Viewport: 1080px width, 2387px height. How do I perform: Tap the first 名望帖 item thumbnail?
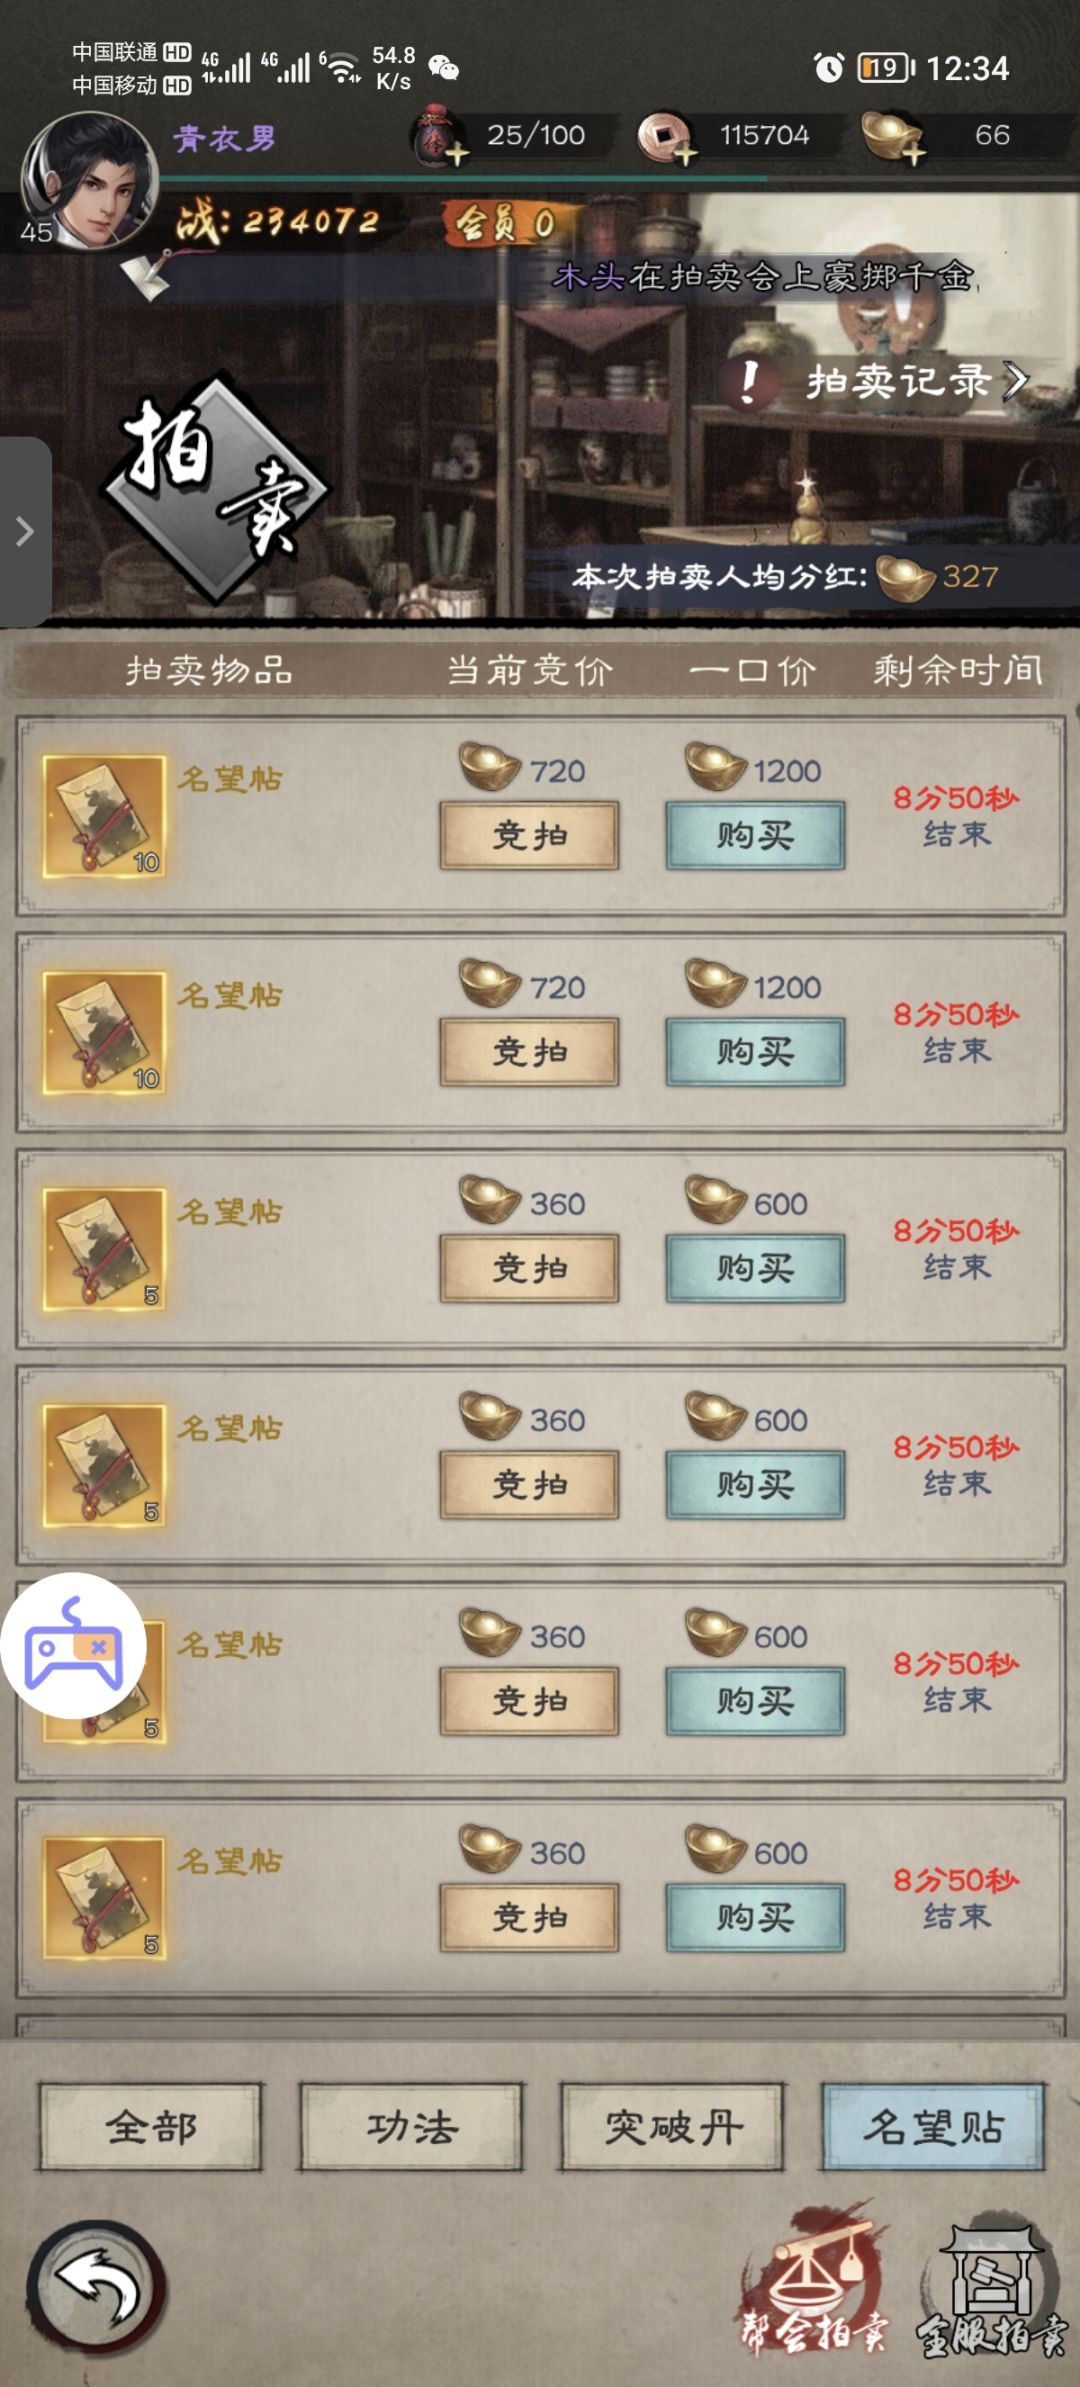pos(104,817)
